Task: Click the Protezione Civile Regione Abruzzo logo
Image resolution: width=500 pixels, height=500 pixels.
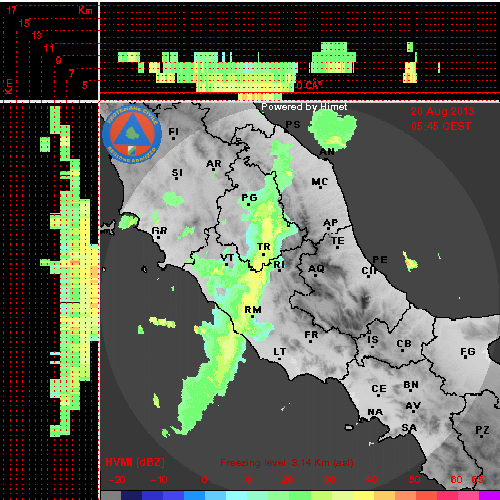Action: [x=132, y=134]
